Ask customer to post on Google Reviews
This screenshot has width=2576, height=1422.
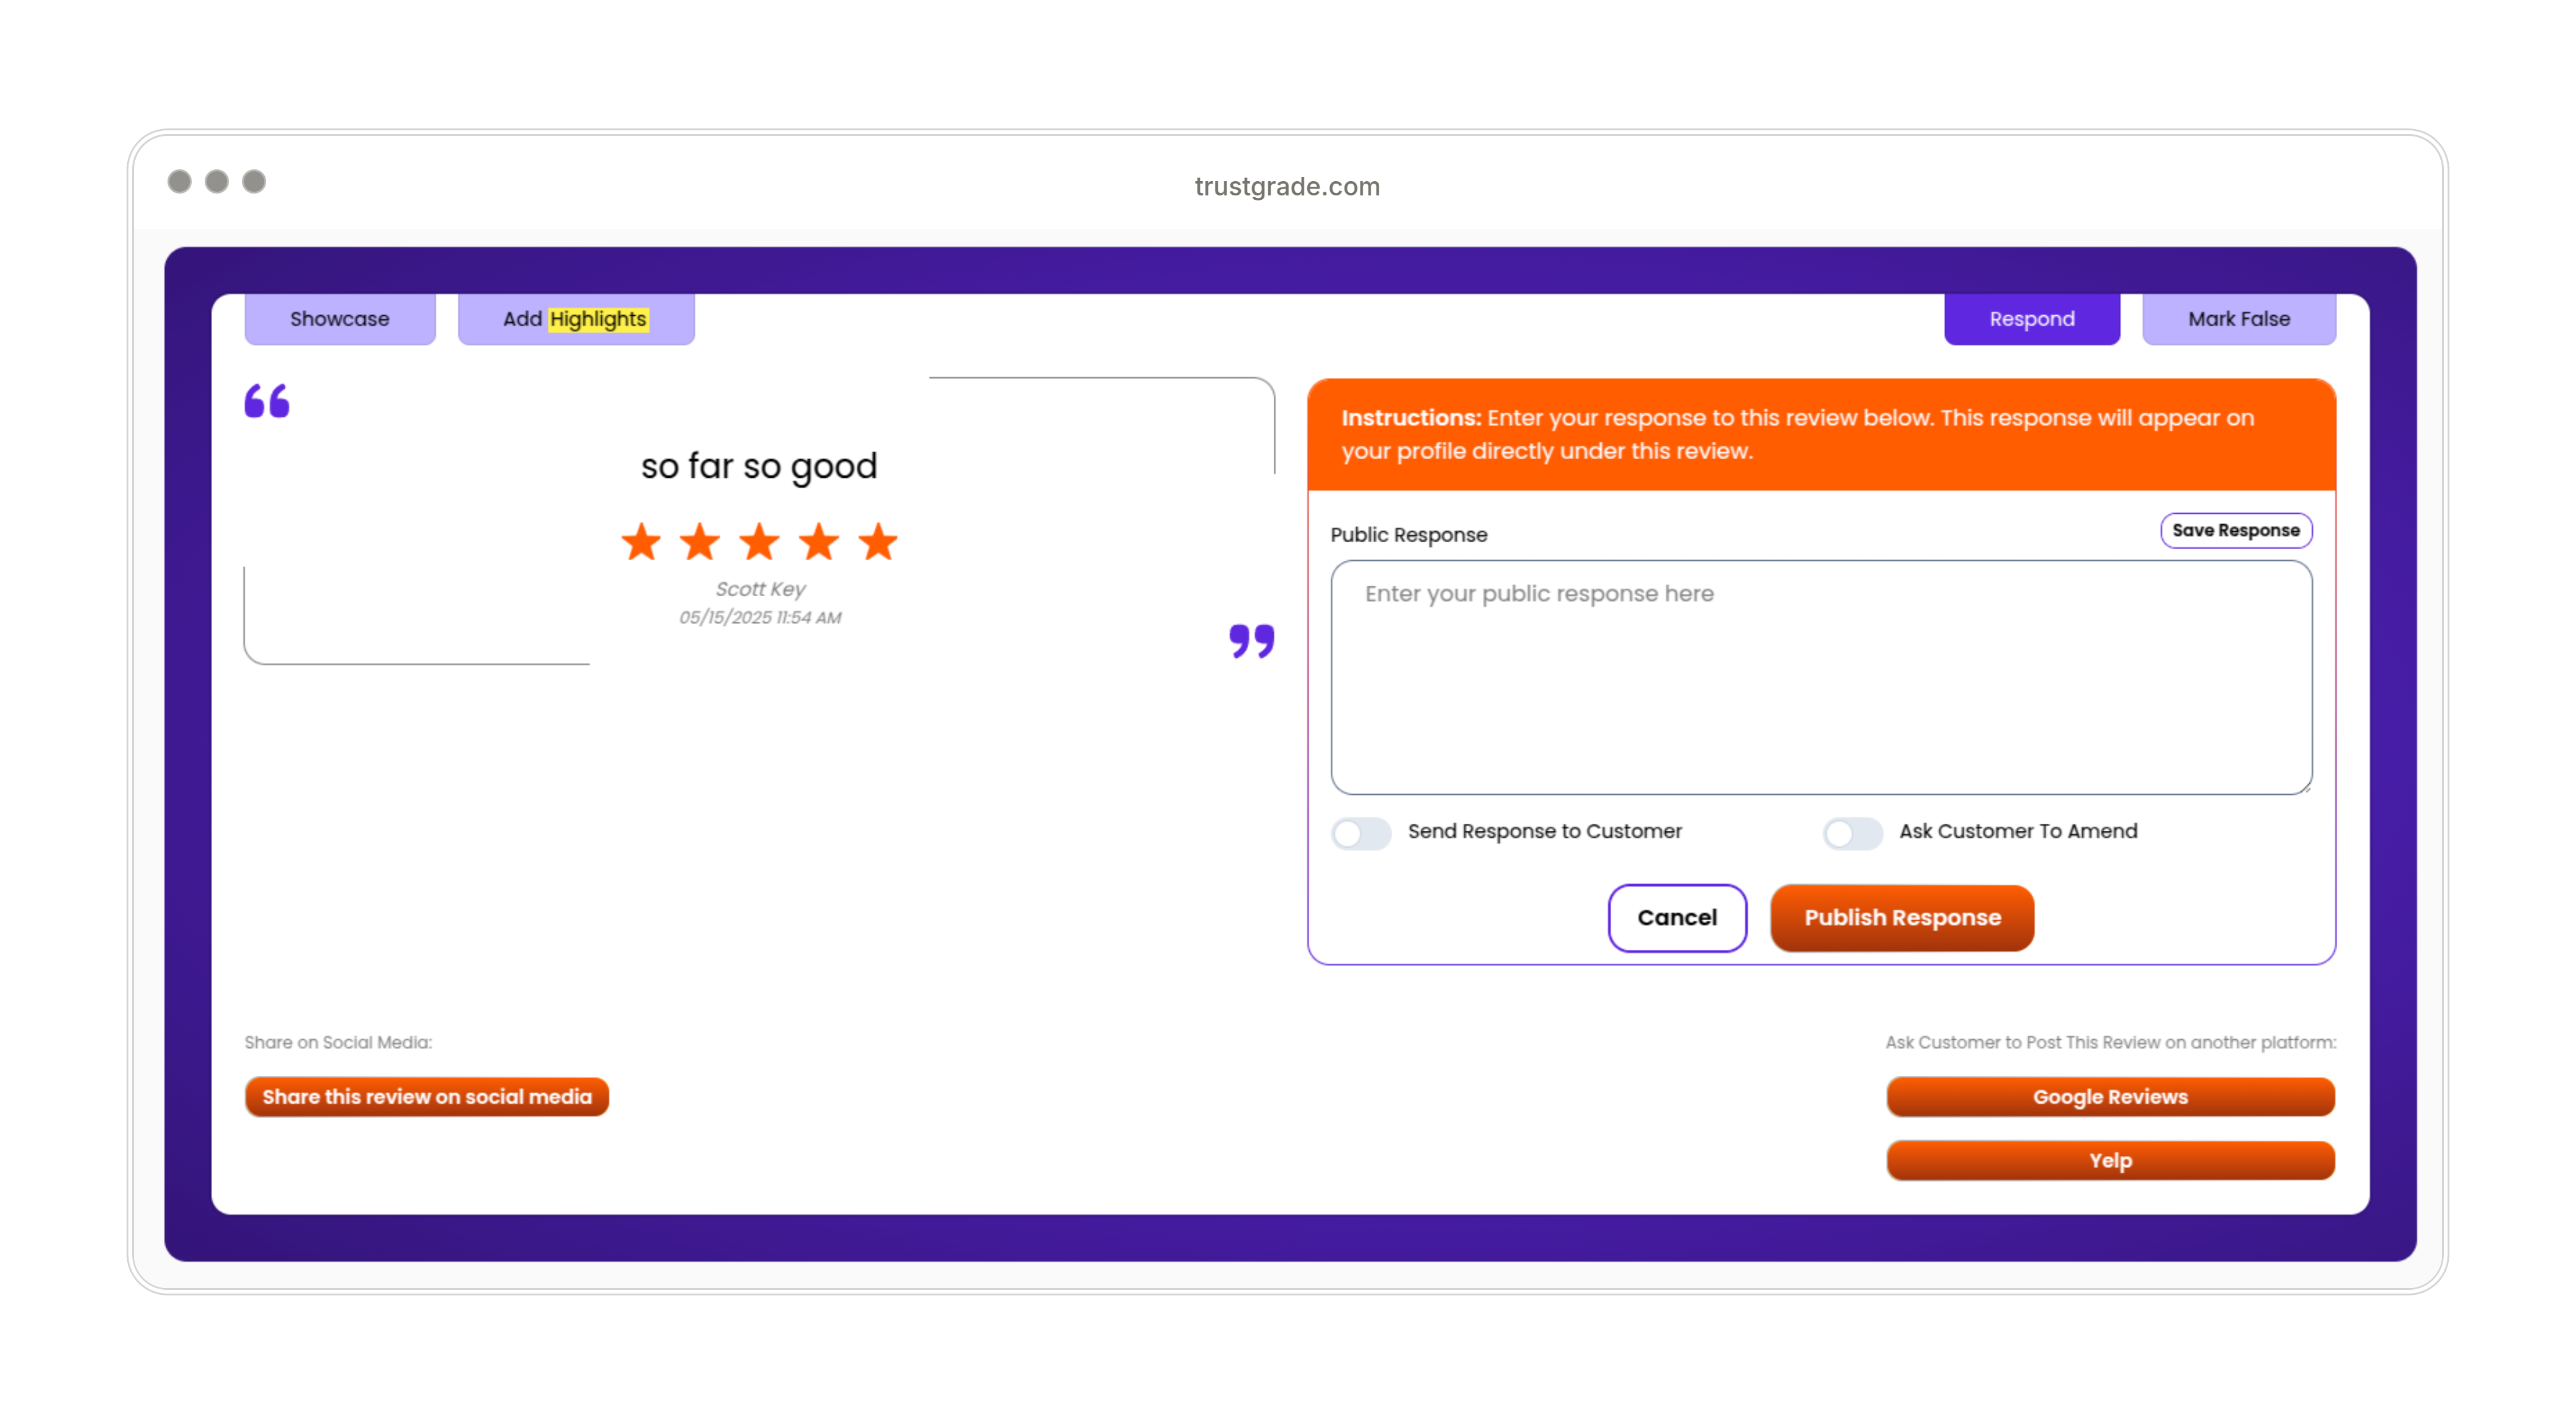(x=2110, y=1096)
